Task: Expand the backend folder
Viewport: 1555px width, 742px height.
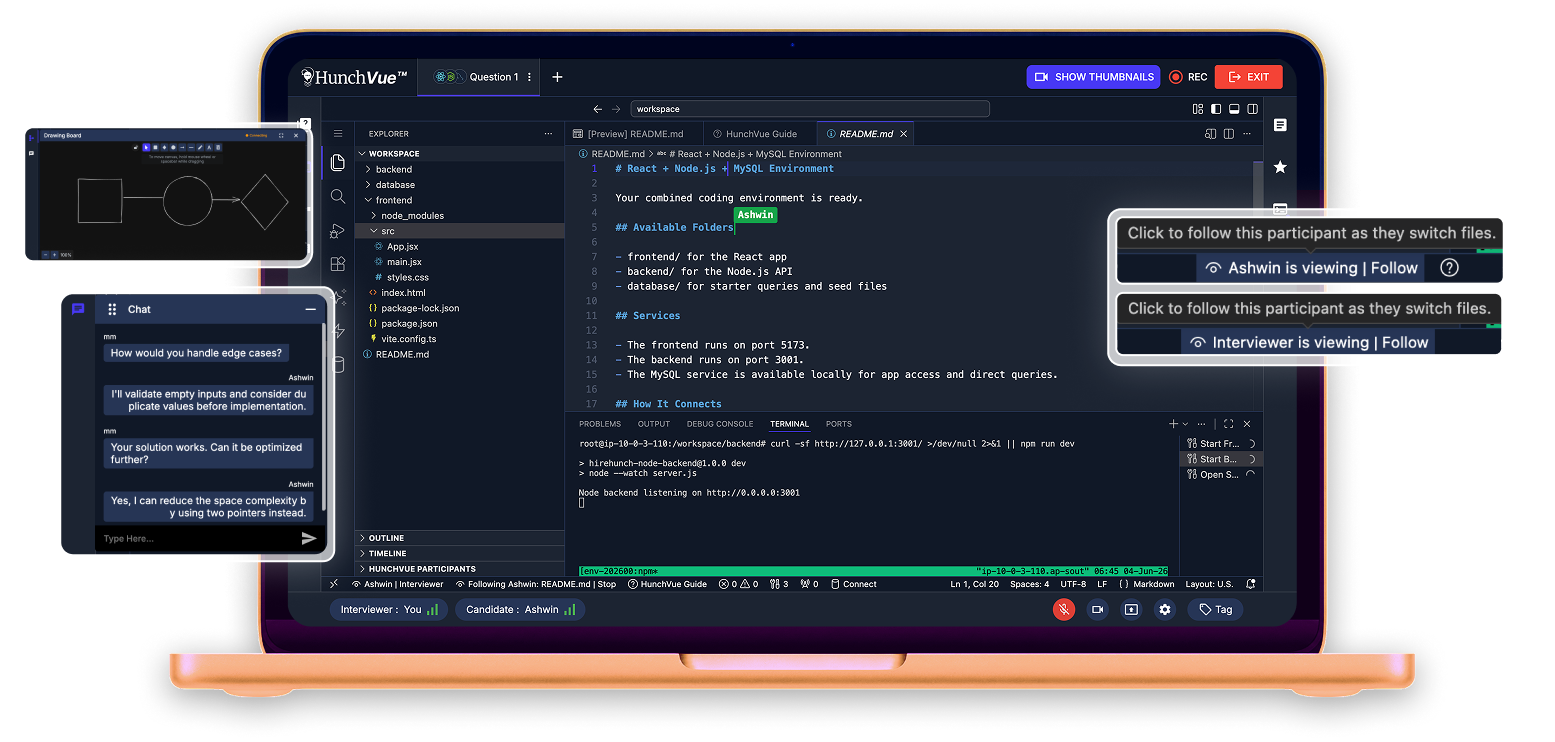Action: pos(460,169)
